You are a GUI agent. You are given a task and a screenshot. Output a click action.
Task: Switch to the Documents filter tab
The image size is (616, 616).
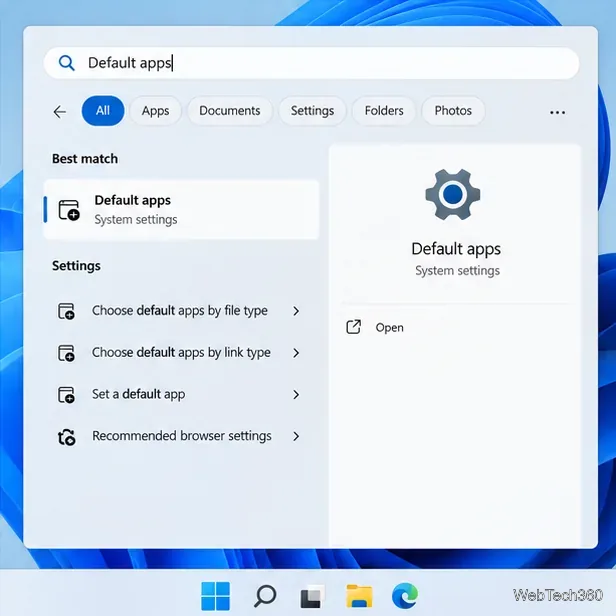[230, 111]
